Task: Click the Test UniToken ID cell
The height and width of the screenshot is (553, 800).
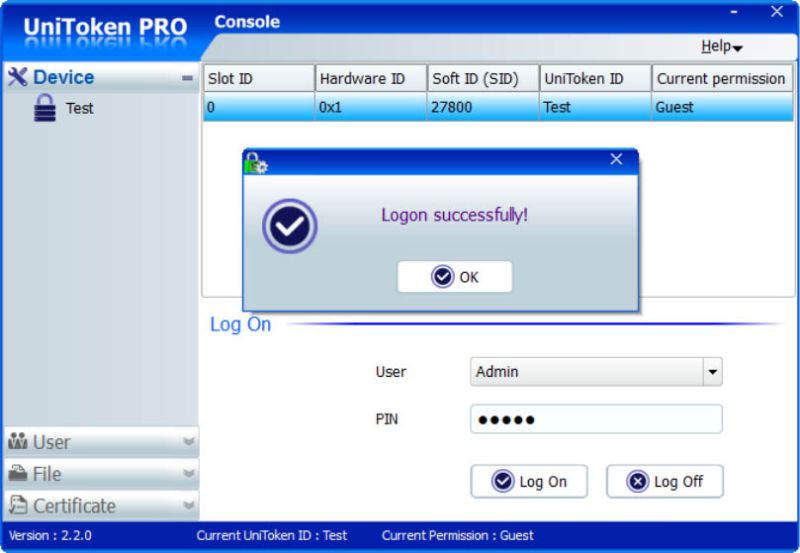Action: [595, 107]
